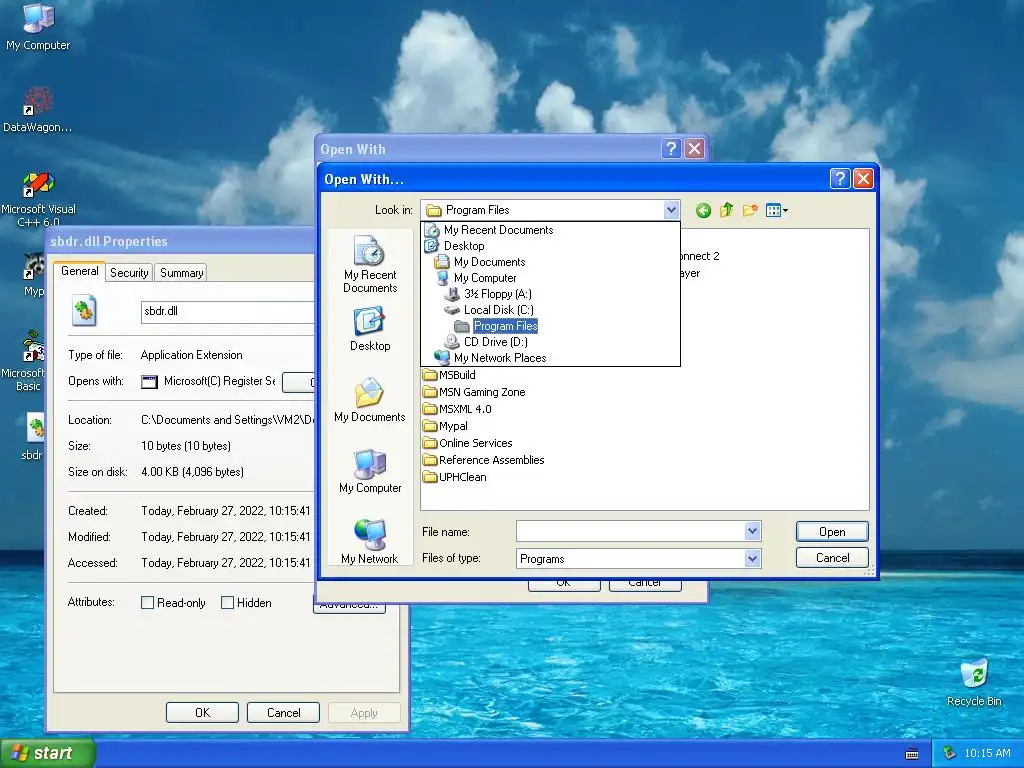Screen dimensions: 1024x768
Task: Create a new folder icon
Action: (750, 210)
